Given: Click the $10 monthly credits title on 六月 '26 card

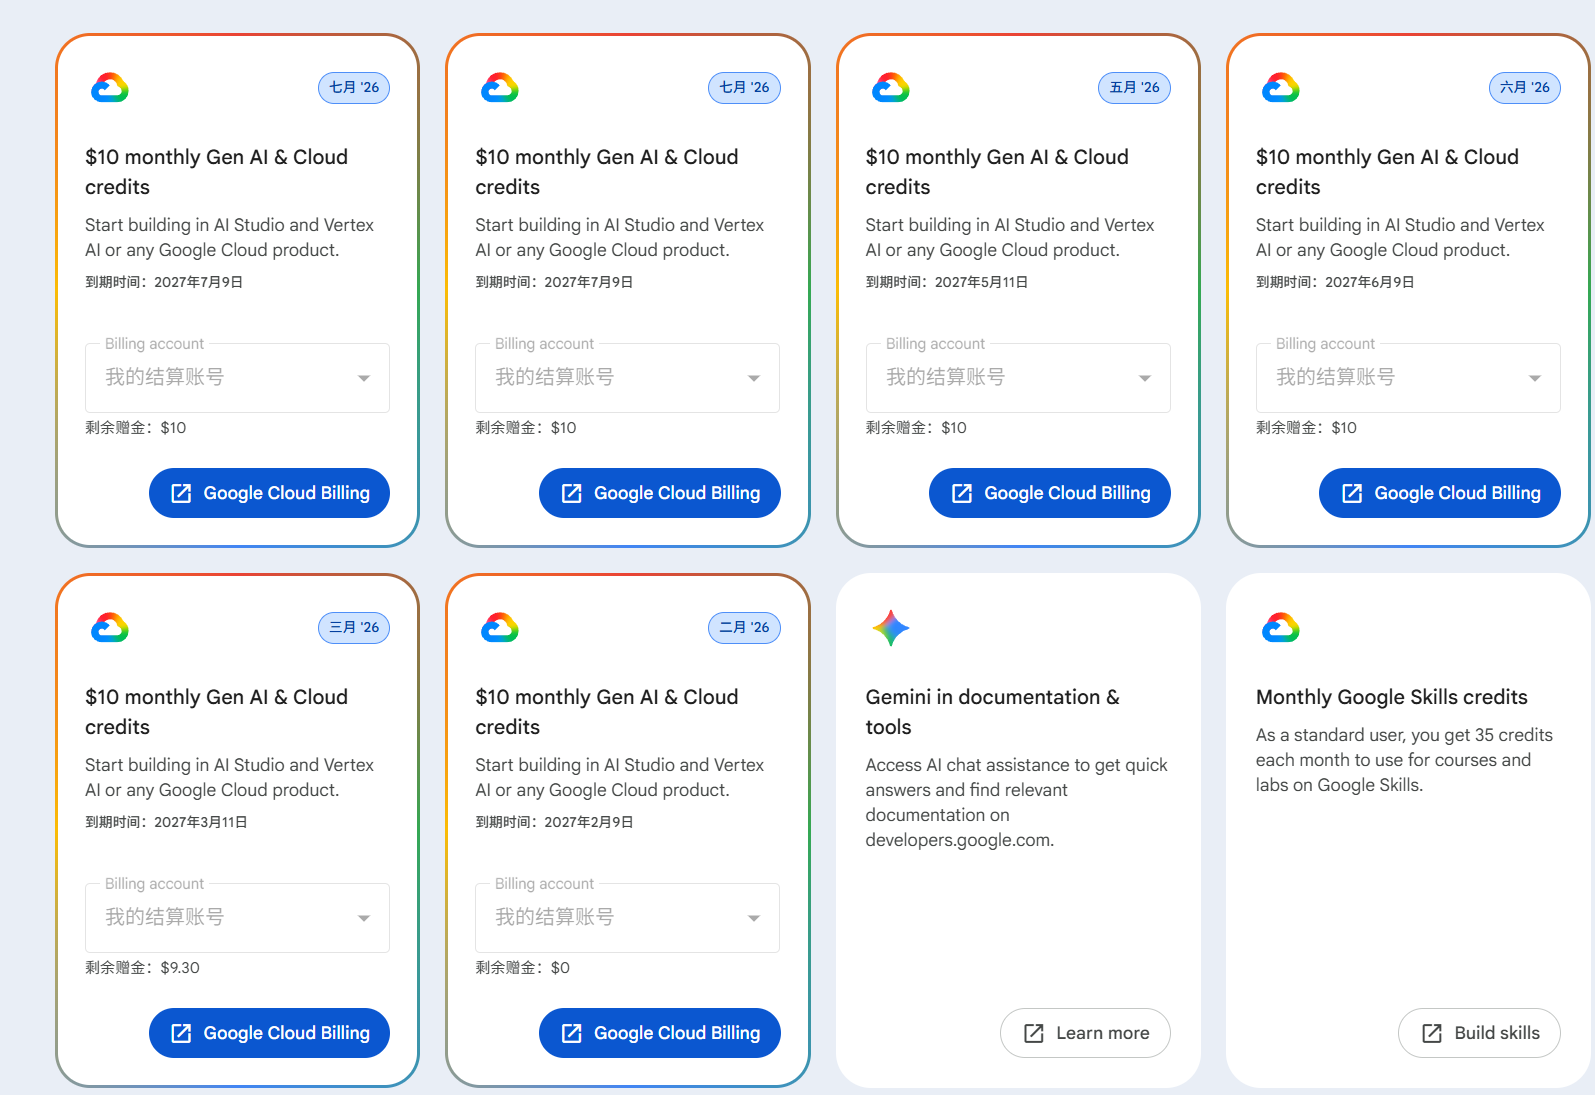Looking at the screenshot, I should [1387, 172].
